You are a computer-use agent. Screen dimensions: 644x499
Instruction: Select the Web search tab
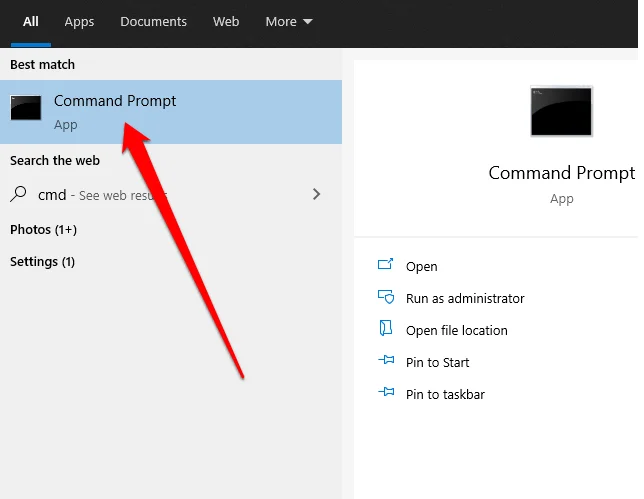click(226, 21)
